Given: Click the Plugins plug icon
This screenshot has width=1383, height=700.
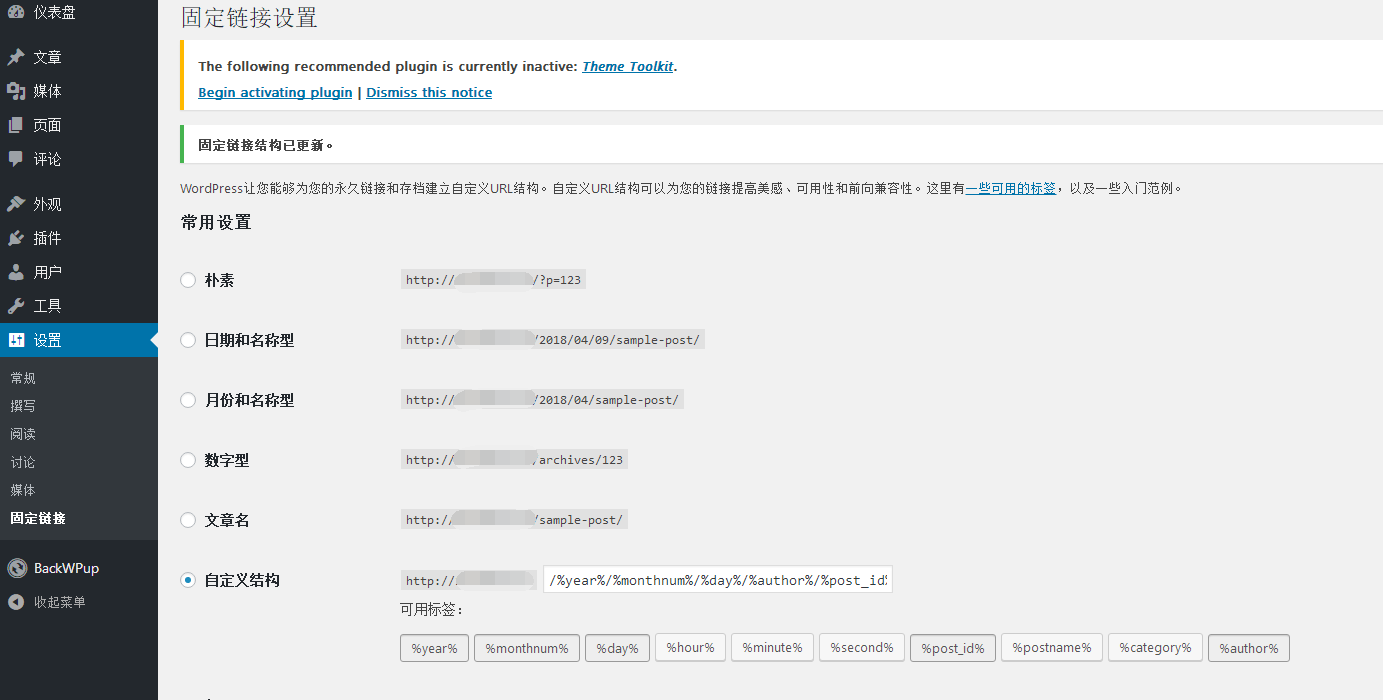Looking at the screenshot, I should pyautogui.click(x=16, y=238).
